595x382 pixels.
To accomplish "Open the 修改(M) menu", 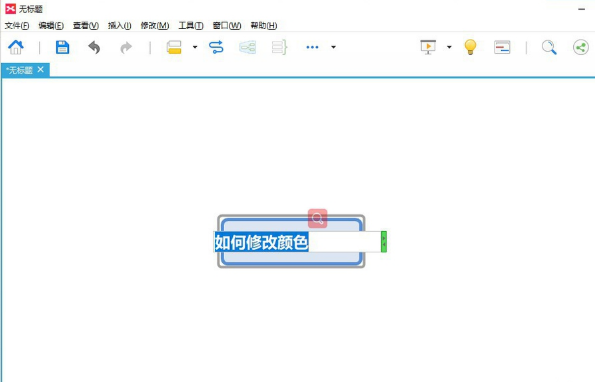I will (x=155, y=25).
